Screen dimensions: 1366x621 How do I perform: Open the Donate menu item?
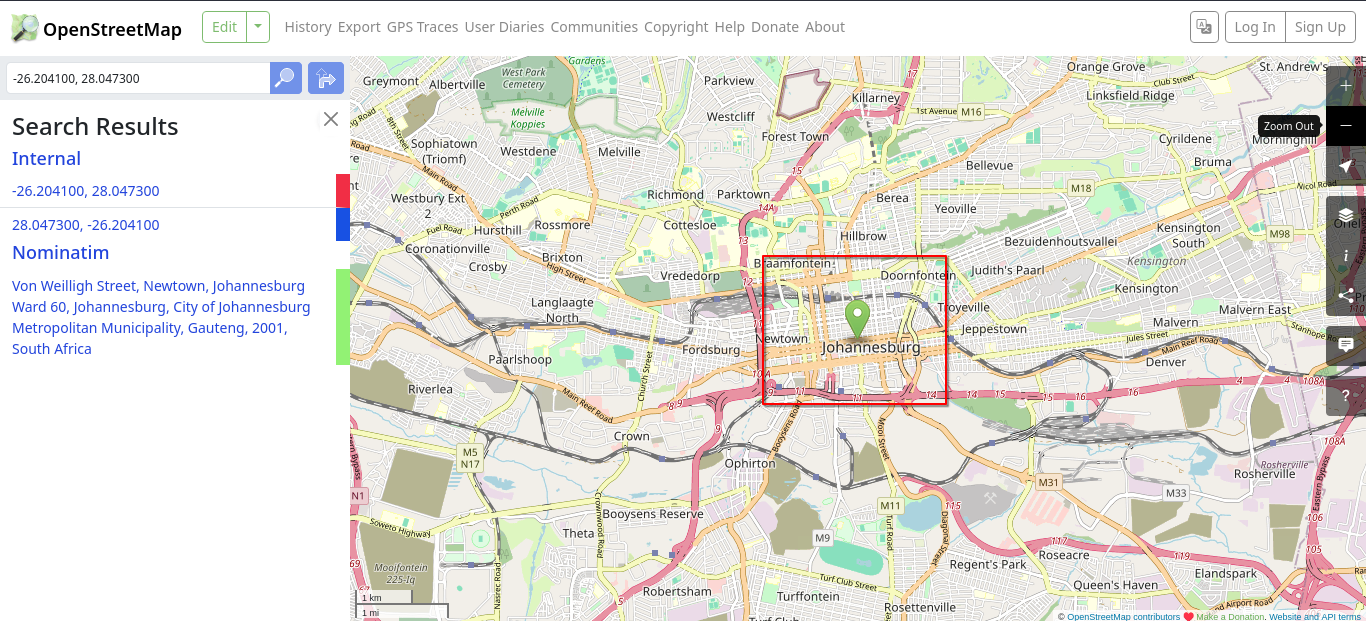click(x=775, y=27)
